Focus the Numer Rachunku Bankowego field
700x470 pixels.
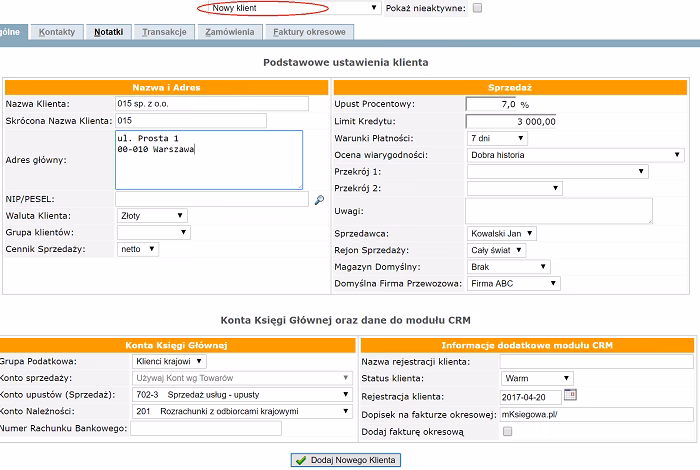click(x=206, y=428)
